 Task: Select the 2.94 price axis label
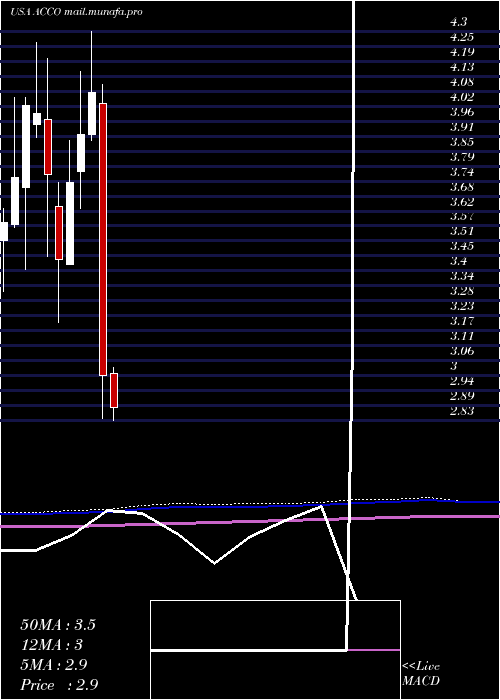point(462,381)
